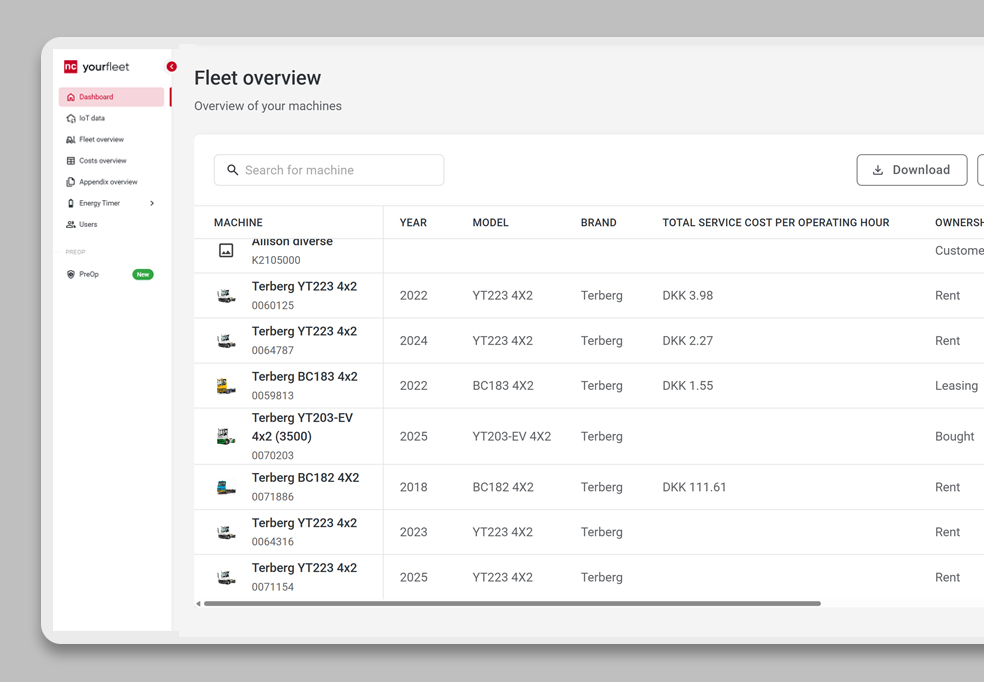Screen dimensions: 984x682
Task: Click the search magnifier icon
Action: coord(232,170)
